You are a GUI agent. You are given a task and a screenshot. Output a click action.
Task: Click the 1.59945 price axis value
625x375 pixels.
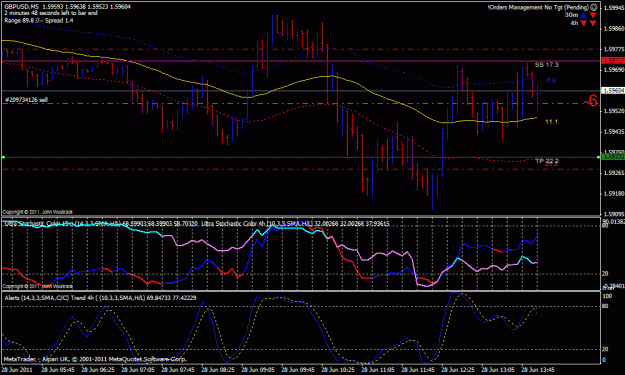coord(614,8)
